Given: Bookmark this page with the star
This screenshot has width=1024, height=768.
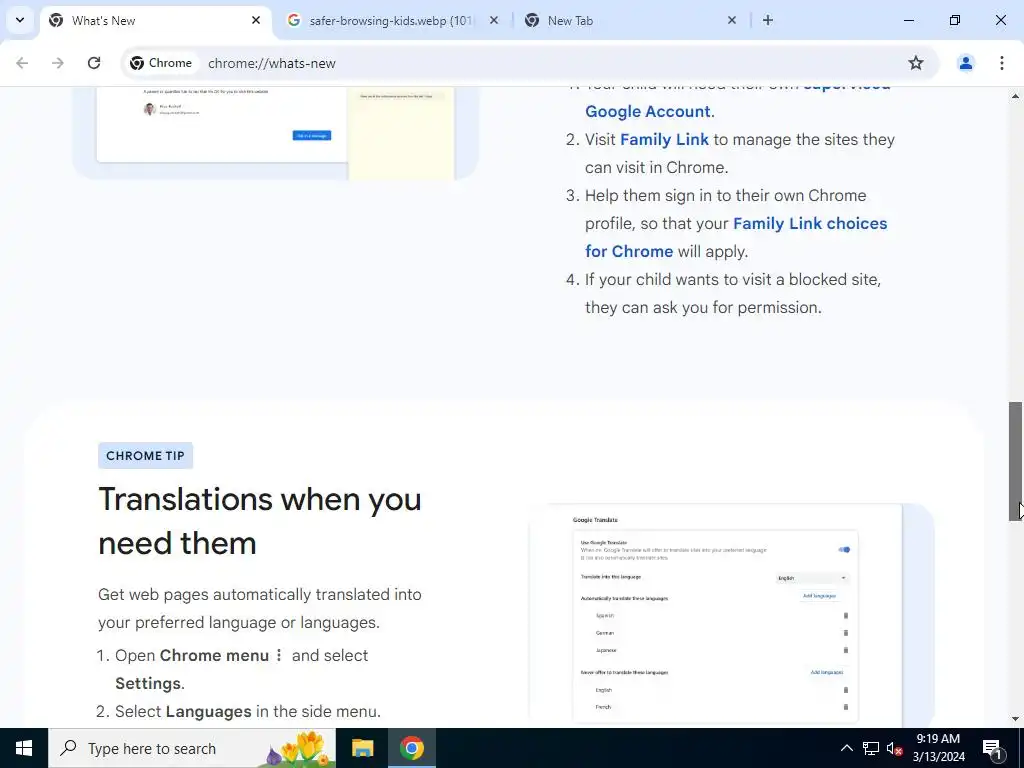Looking at the screenshot, I should tap(916, 63).
